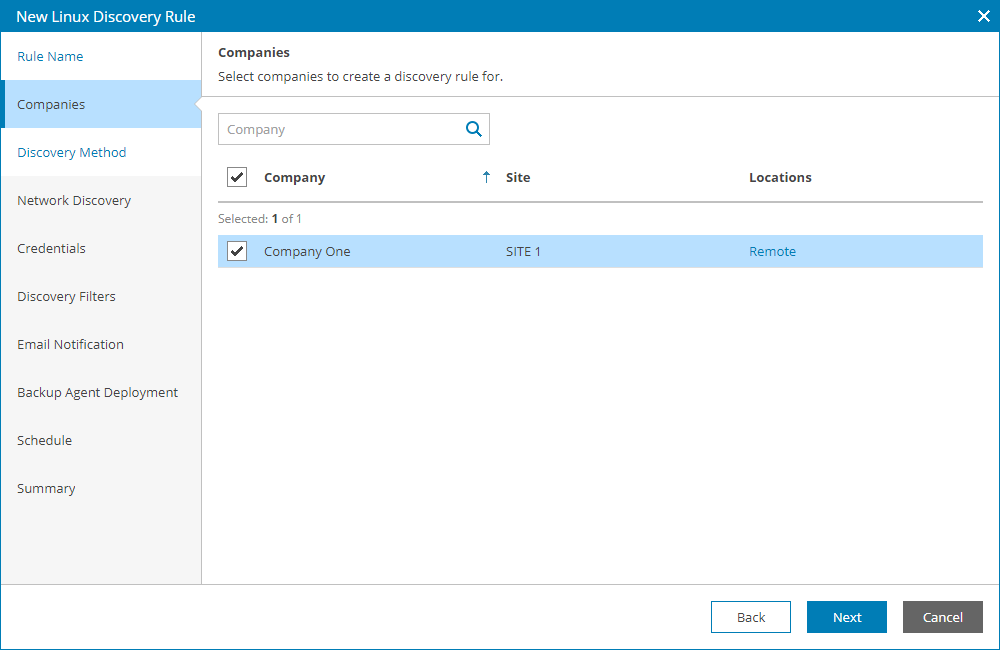Open the Credentials step
This screenshot has height=650, width=1000.
[x=51, y=249]
